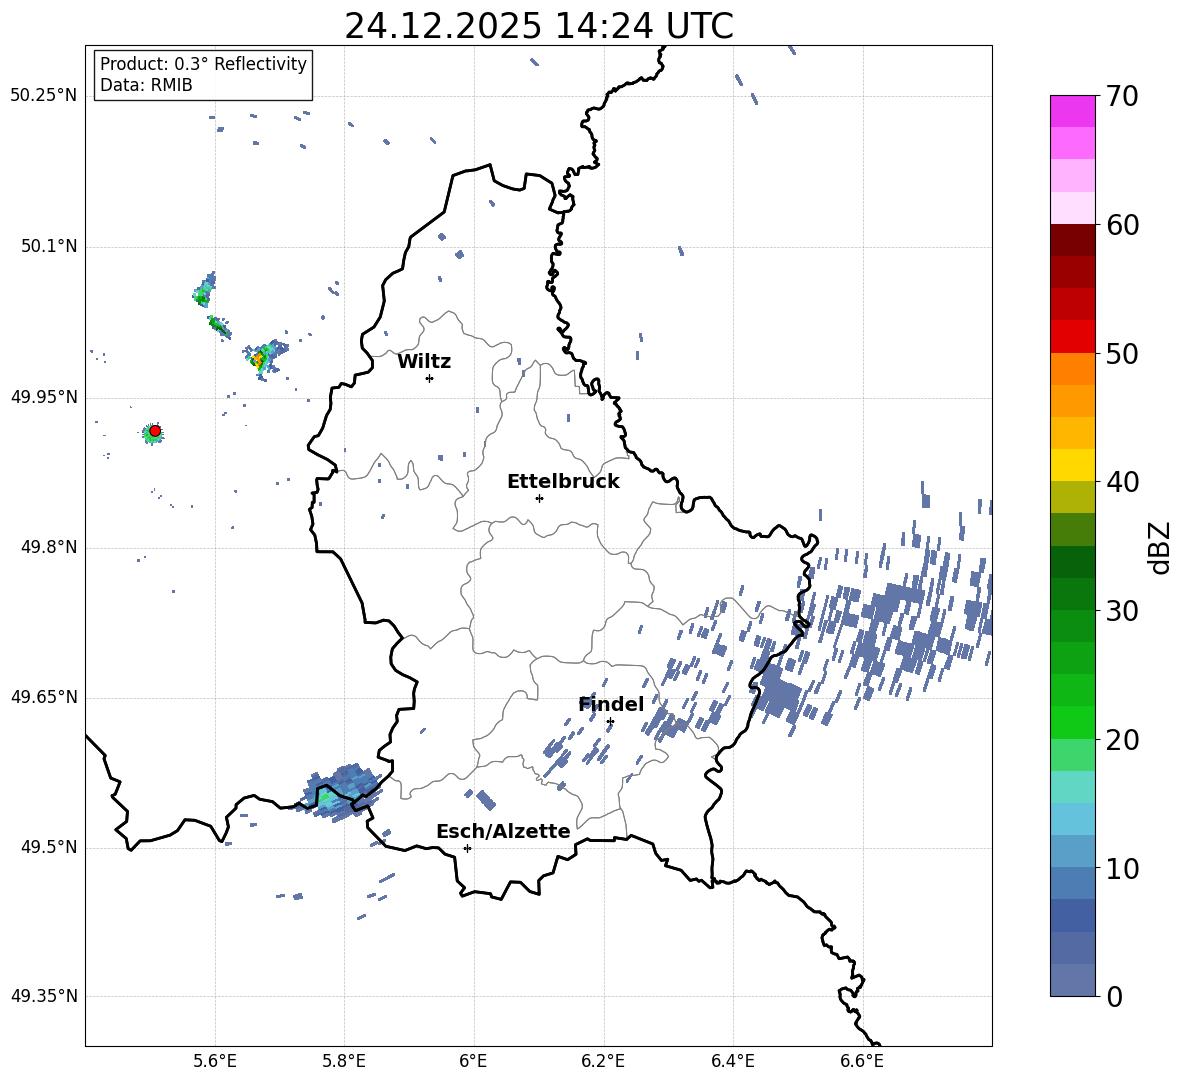This screenshot has height=1081, width=1184.
Task: Click the 70 colorbar tick label
Action: tap(1121, 97)
